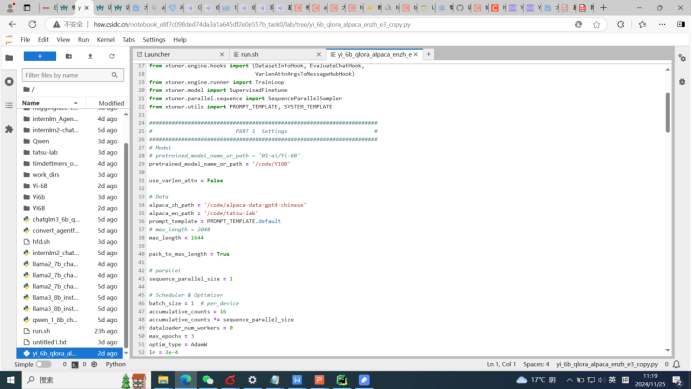Refresh the file browser list

coord(112,56)
